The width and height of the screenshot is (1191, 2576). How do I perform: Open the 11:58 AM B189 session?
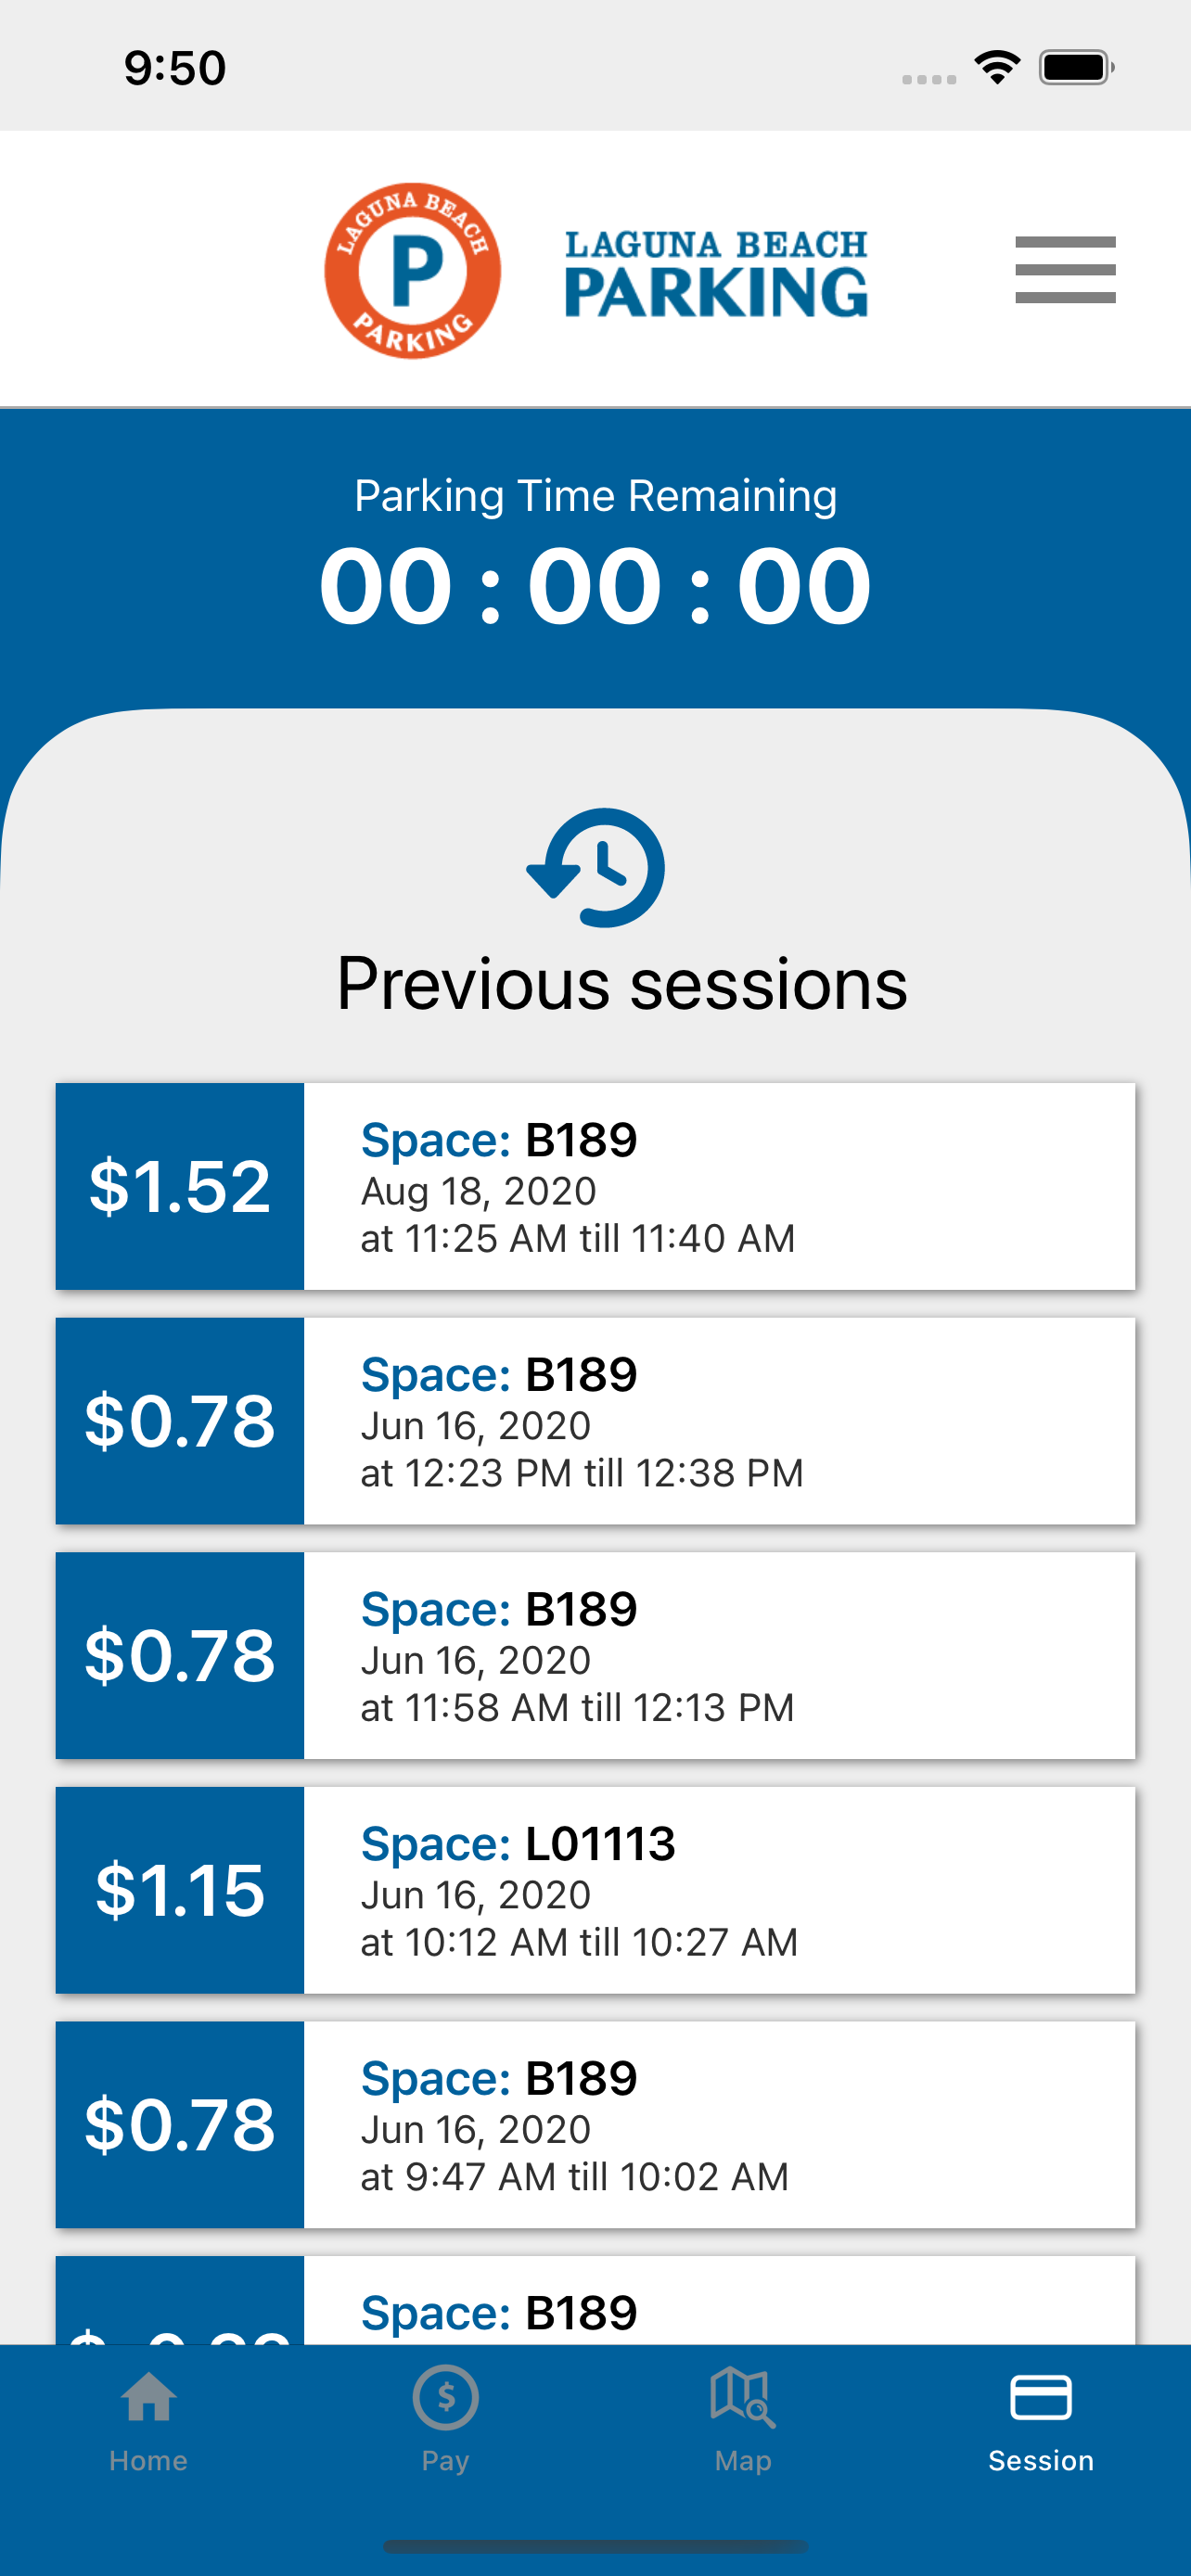(718, 1656)
